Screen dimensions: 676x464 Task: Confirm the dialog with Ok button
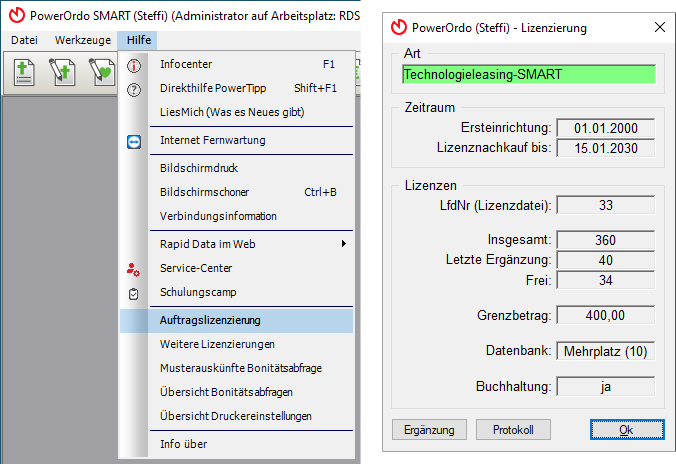pyautogui.click(x=627, y=430)
